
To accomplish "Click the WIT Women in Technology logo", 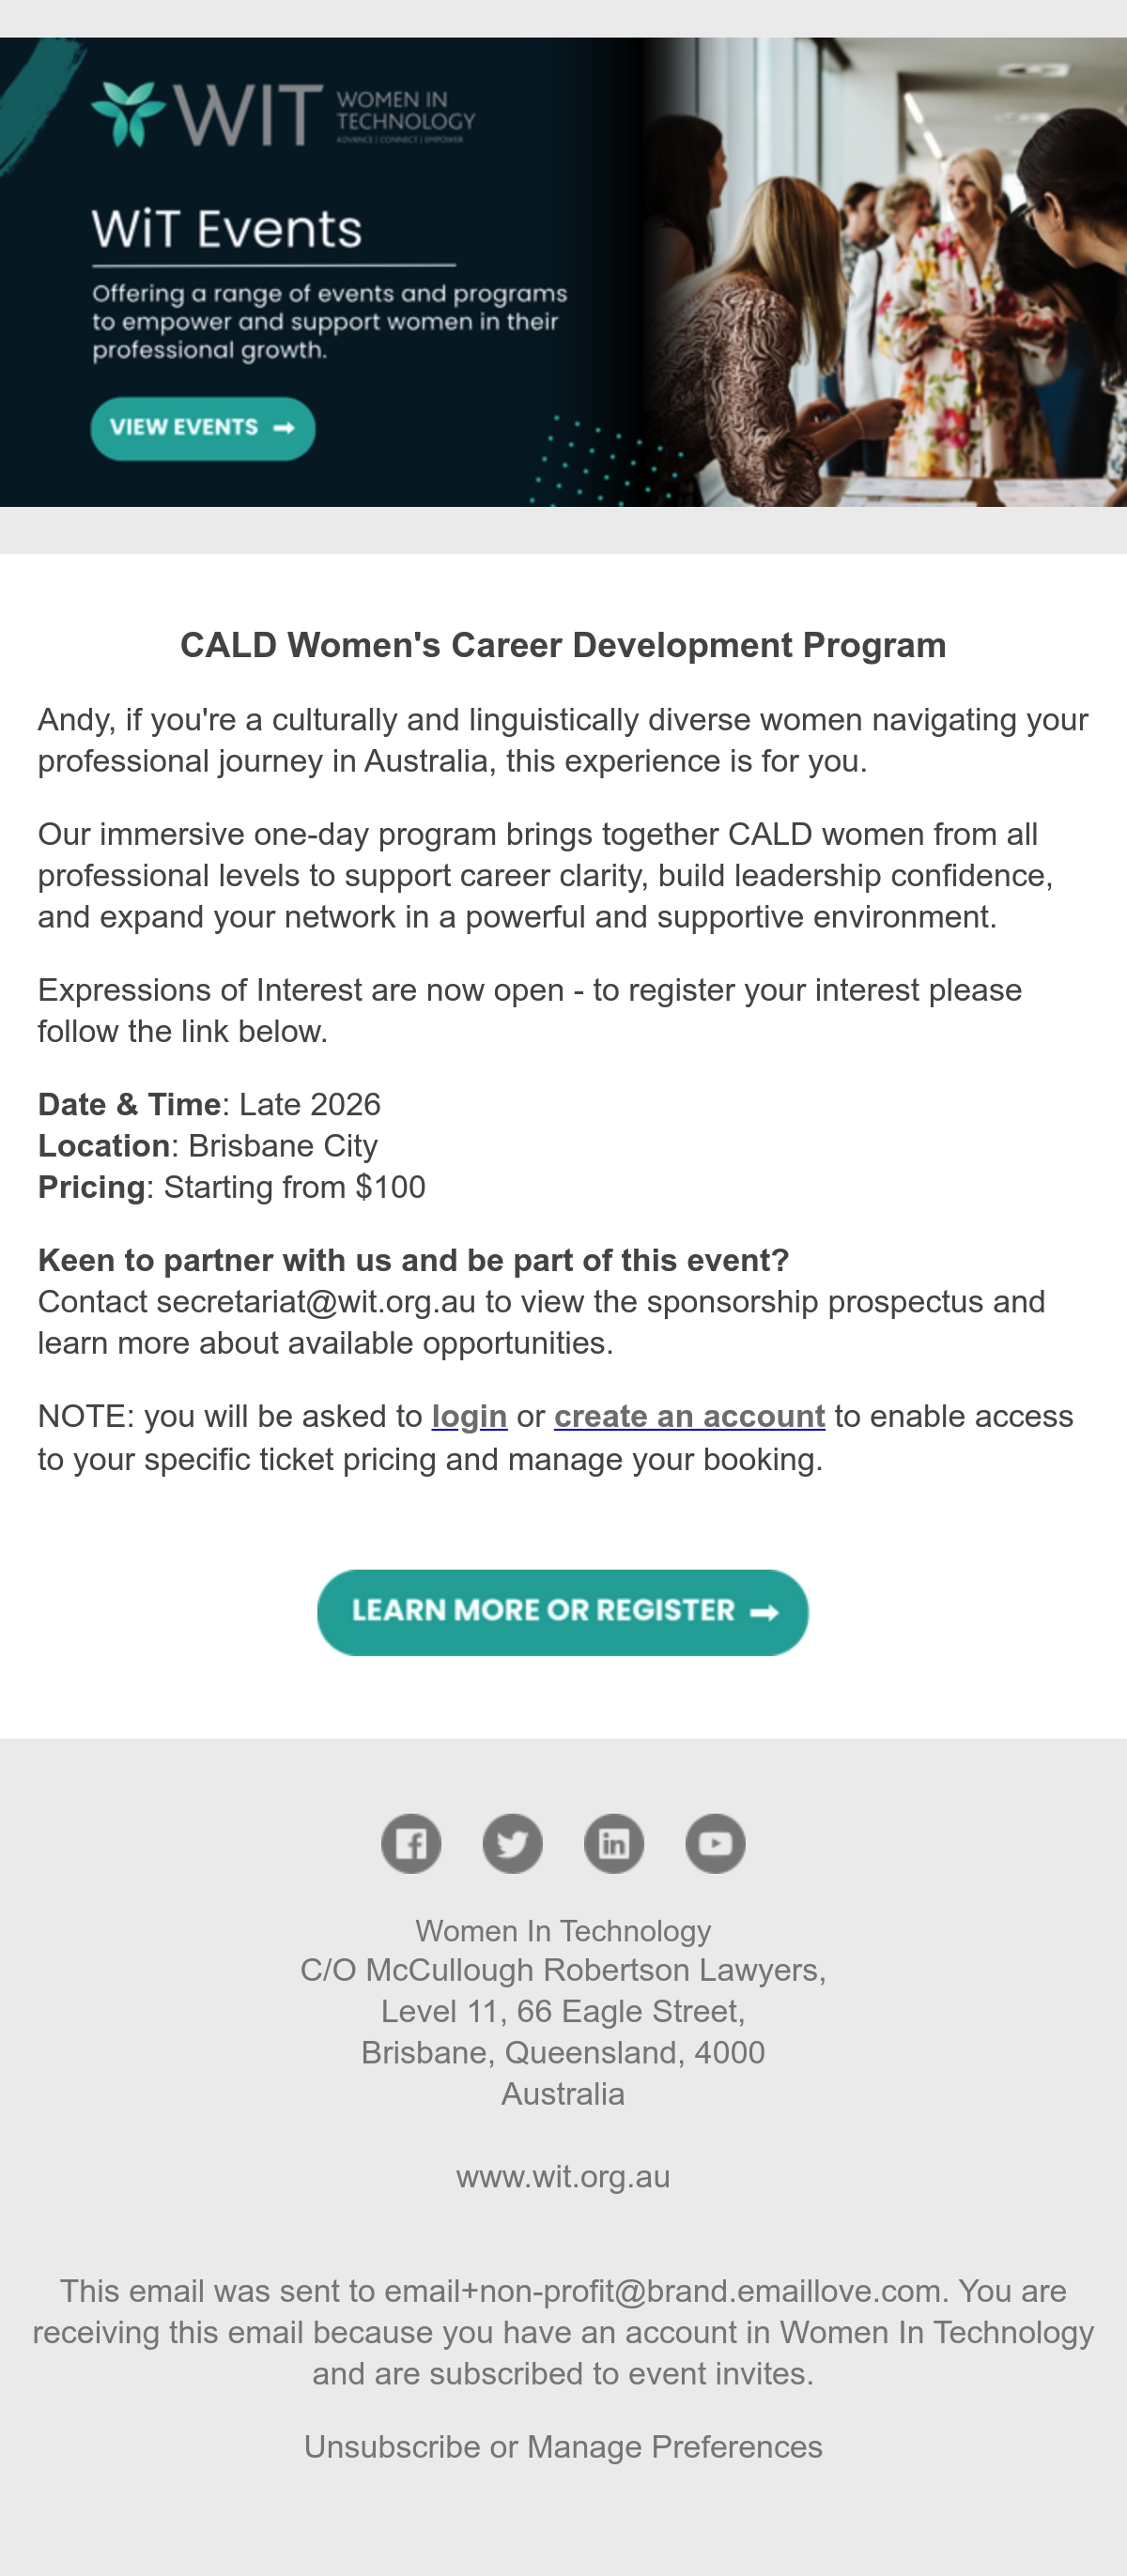I will pyautogui.click(x=283, y=114).
